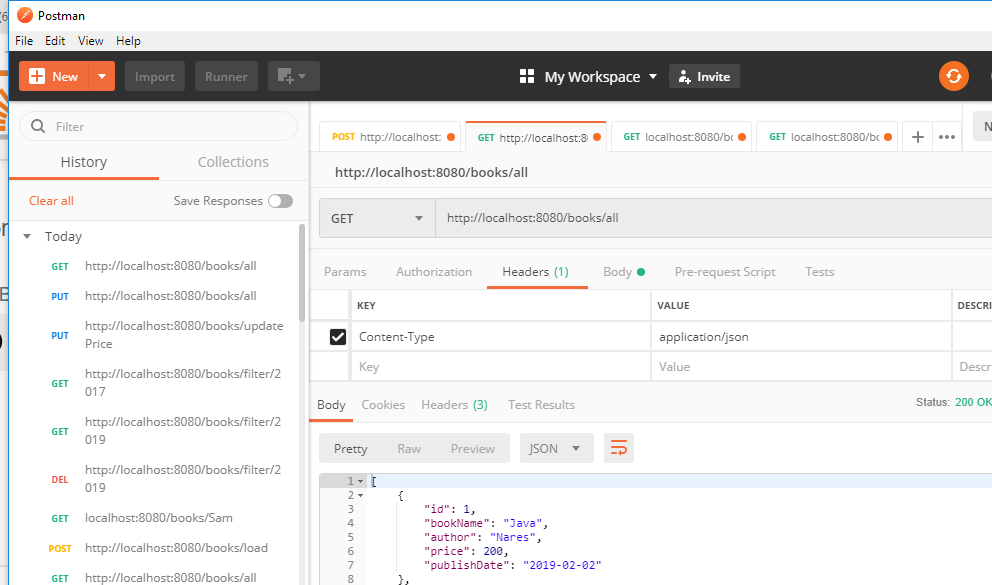
Task: Select the Raw view button
Action: [x=409, y=448]
